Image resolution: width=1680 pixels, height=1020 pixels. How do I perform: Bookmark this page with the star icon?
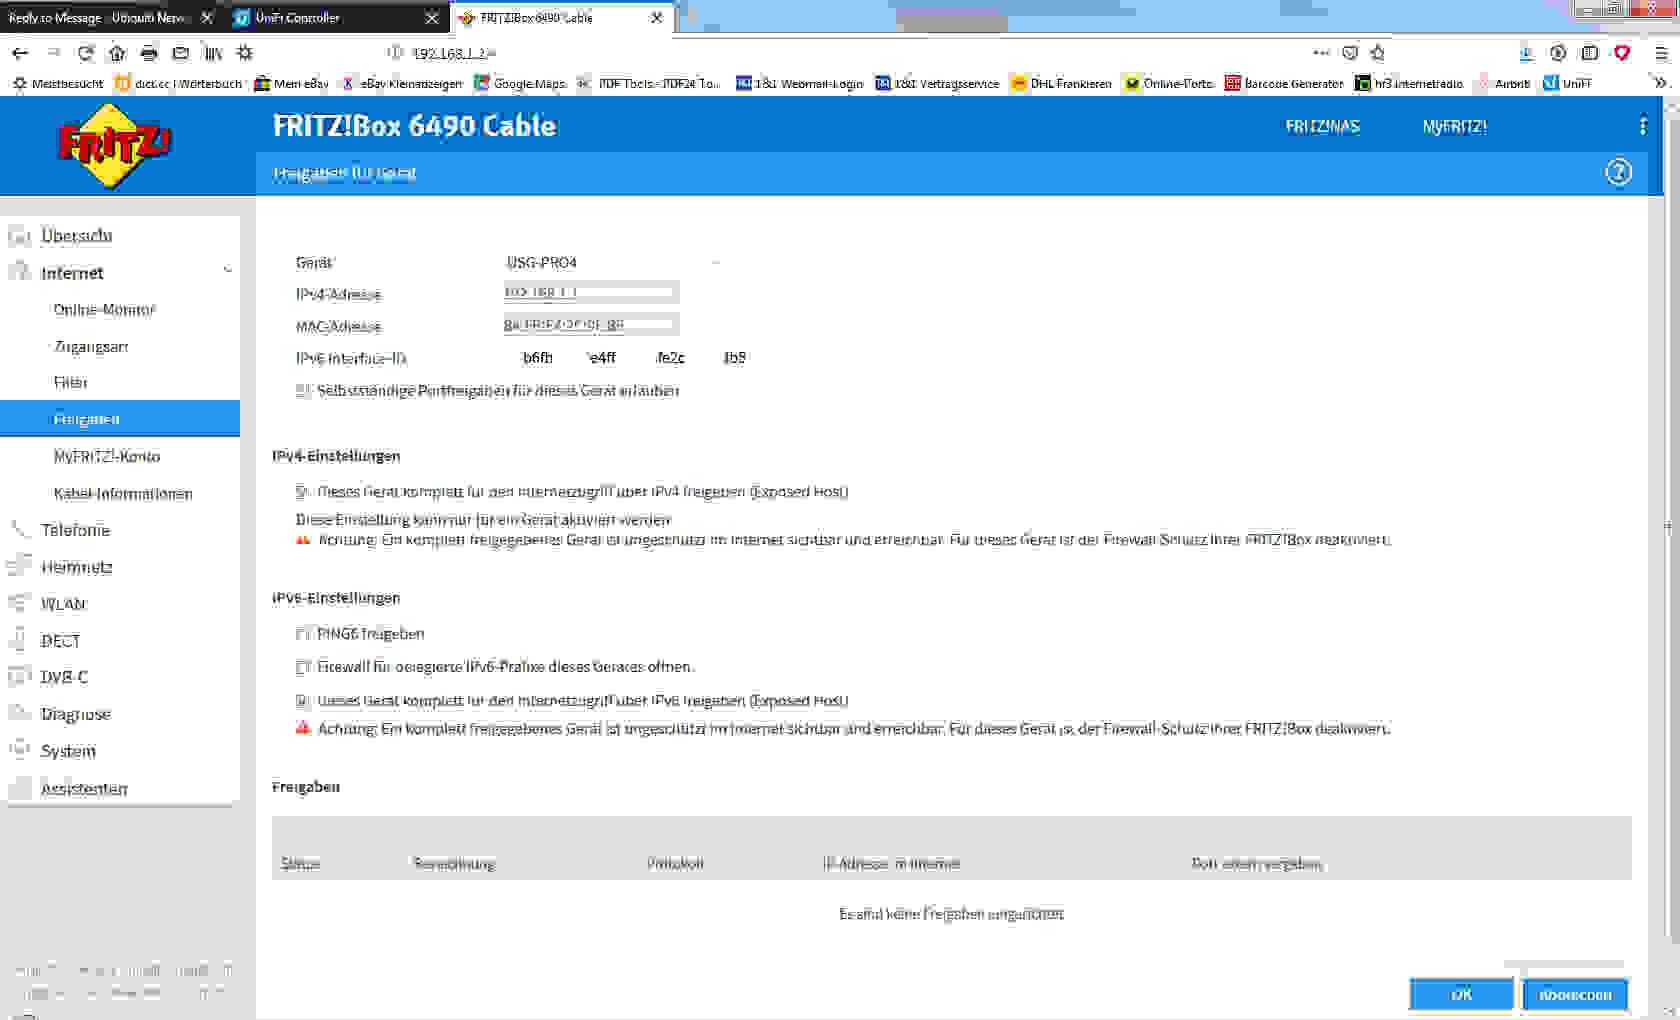point(1378,53)
